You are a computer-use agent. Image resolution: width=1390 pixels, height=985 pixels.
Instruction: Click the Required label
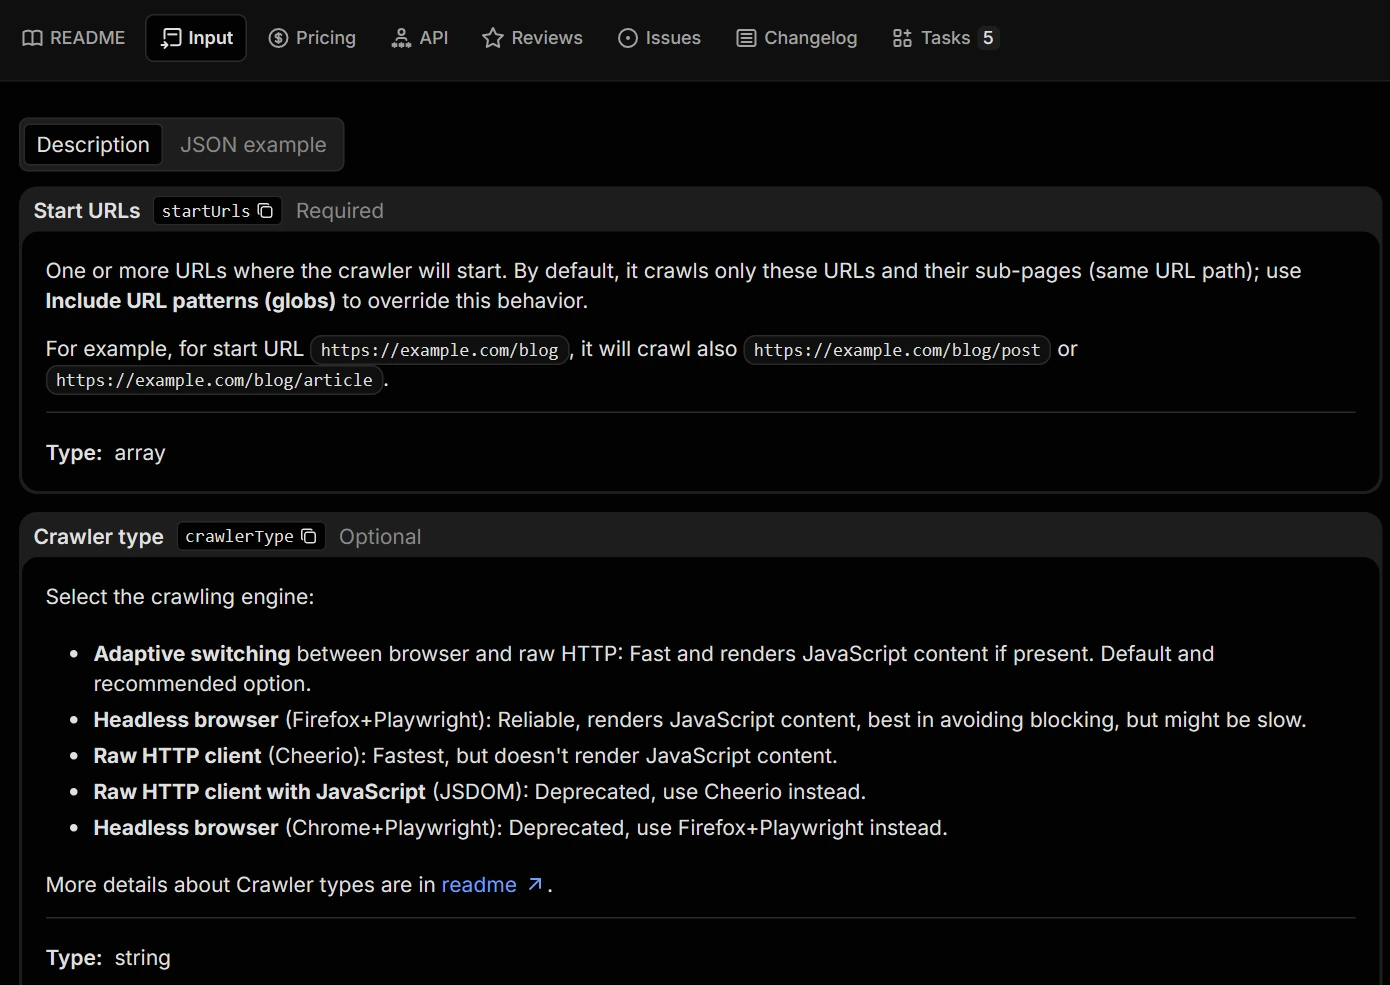coord(340,211)
